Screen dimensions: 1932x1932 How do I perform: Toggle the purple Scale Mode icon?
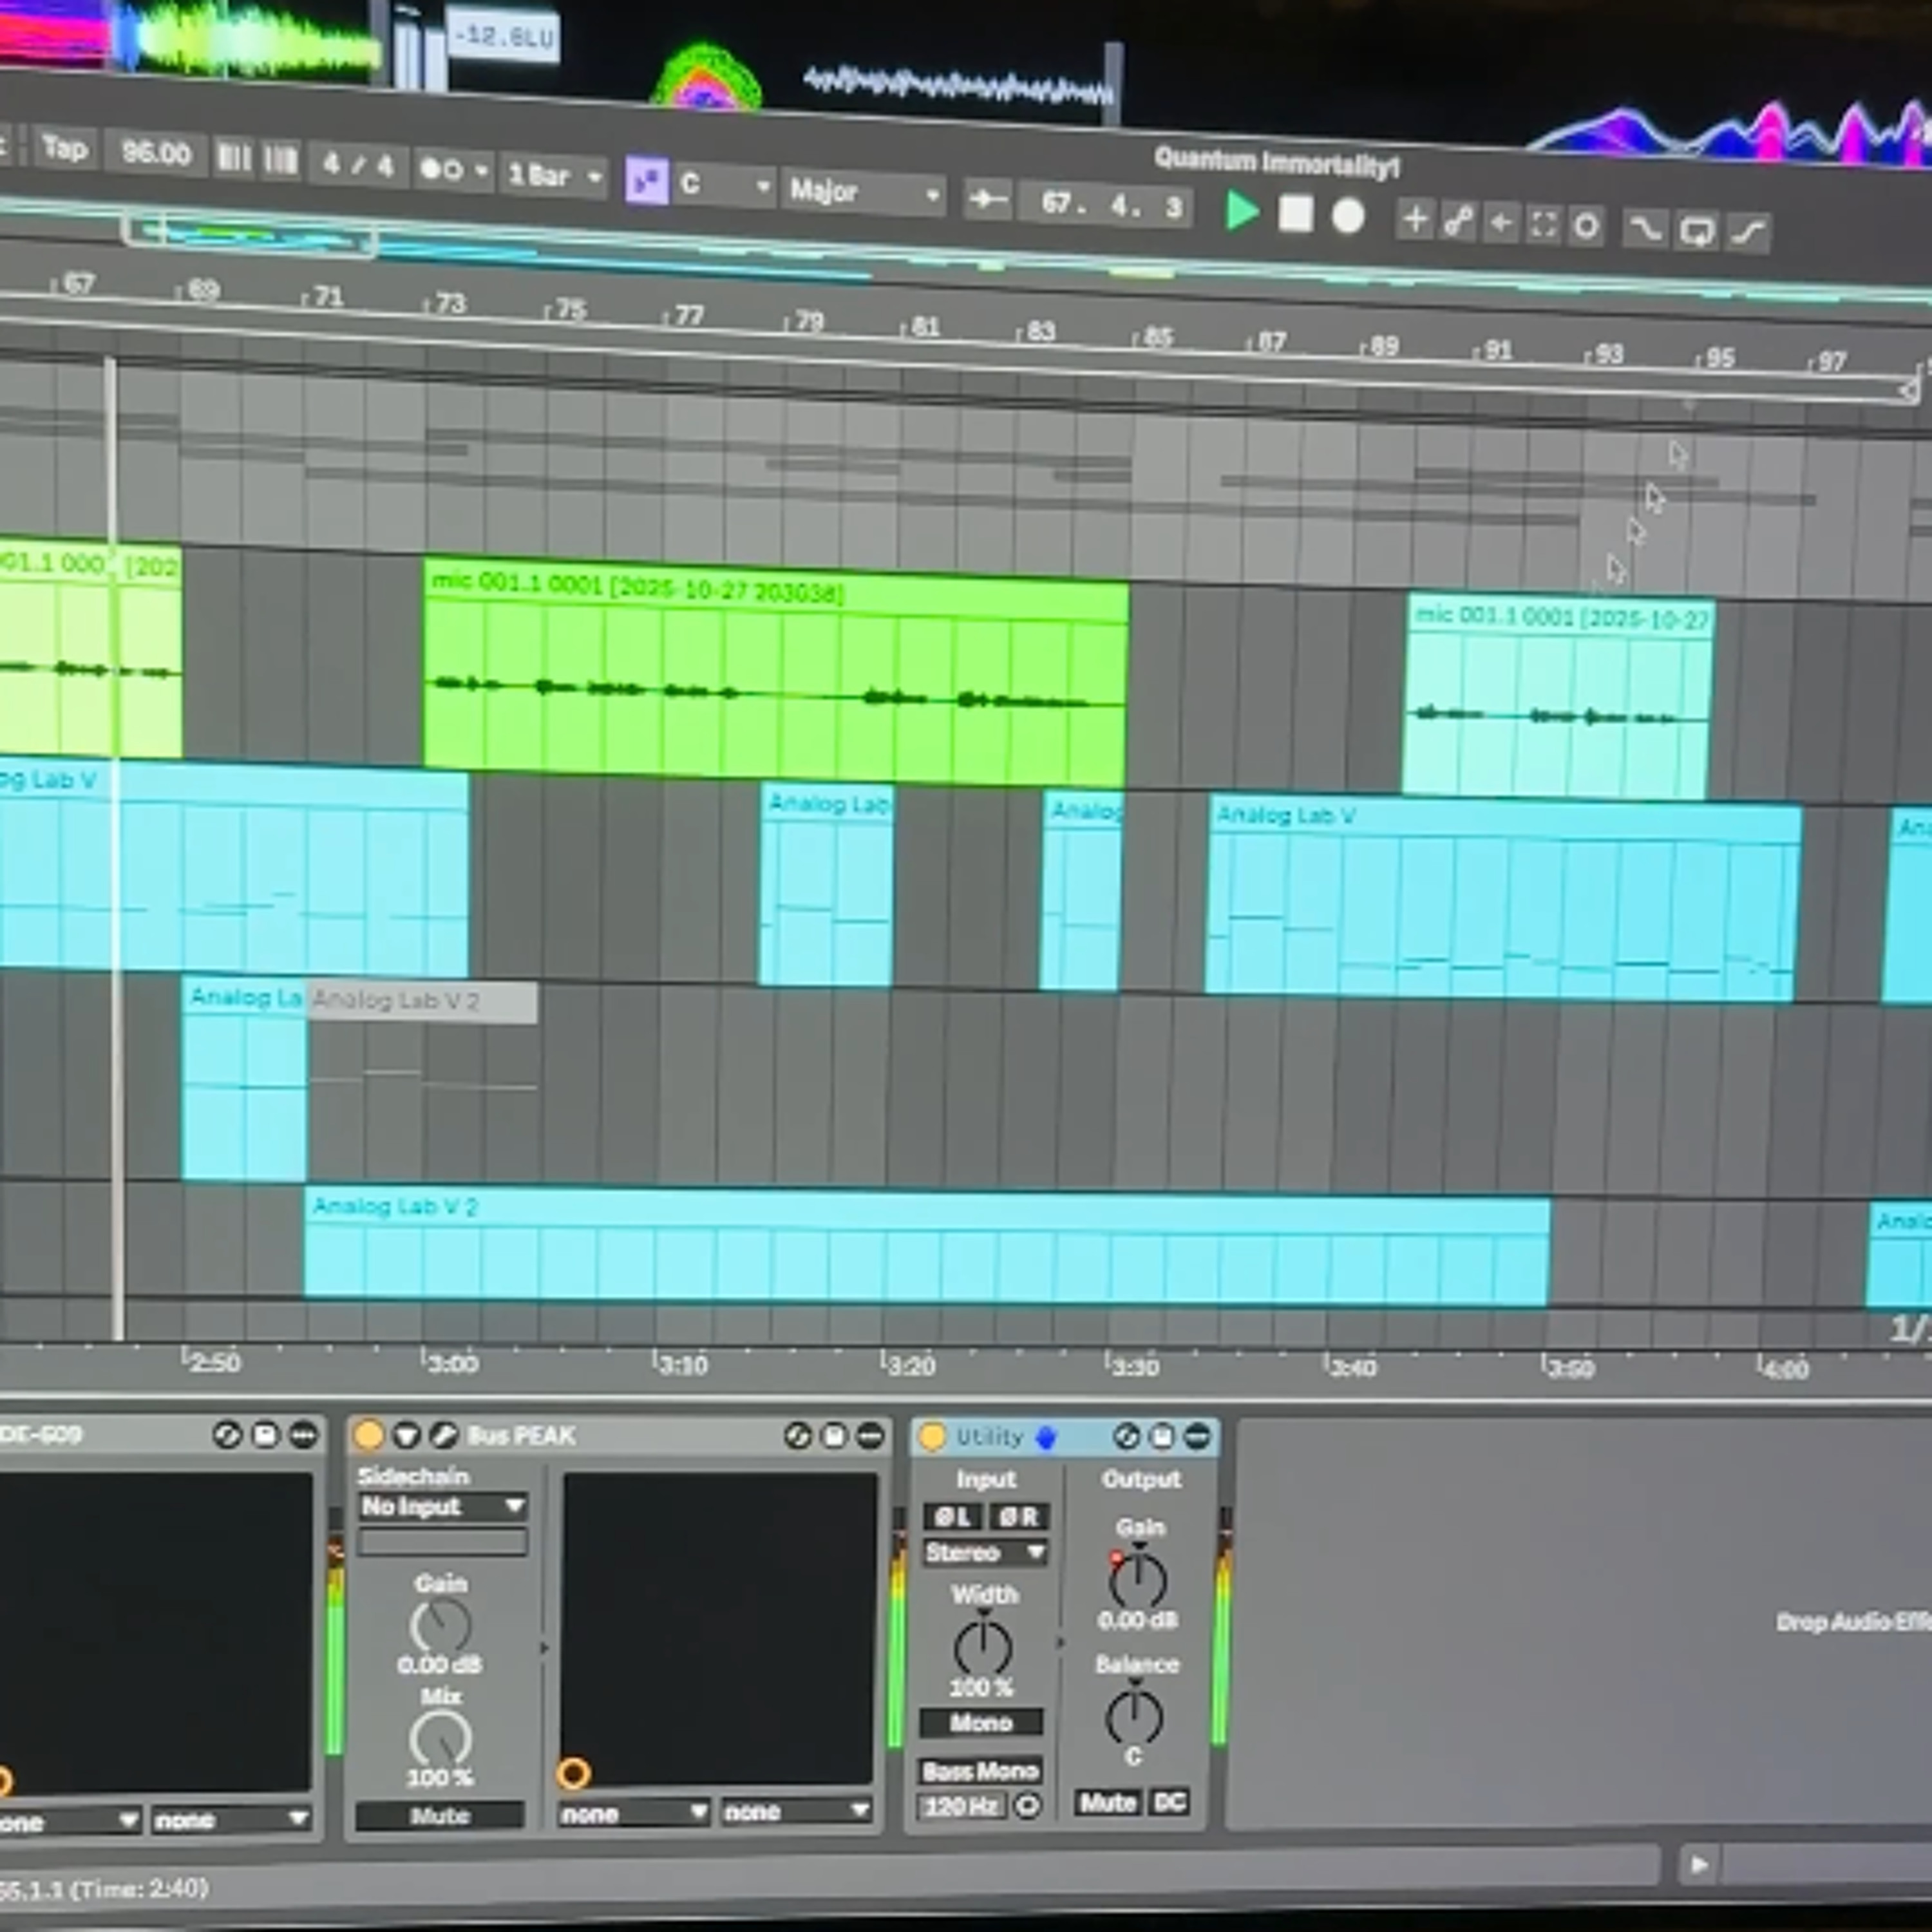[x=646, y=182]
